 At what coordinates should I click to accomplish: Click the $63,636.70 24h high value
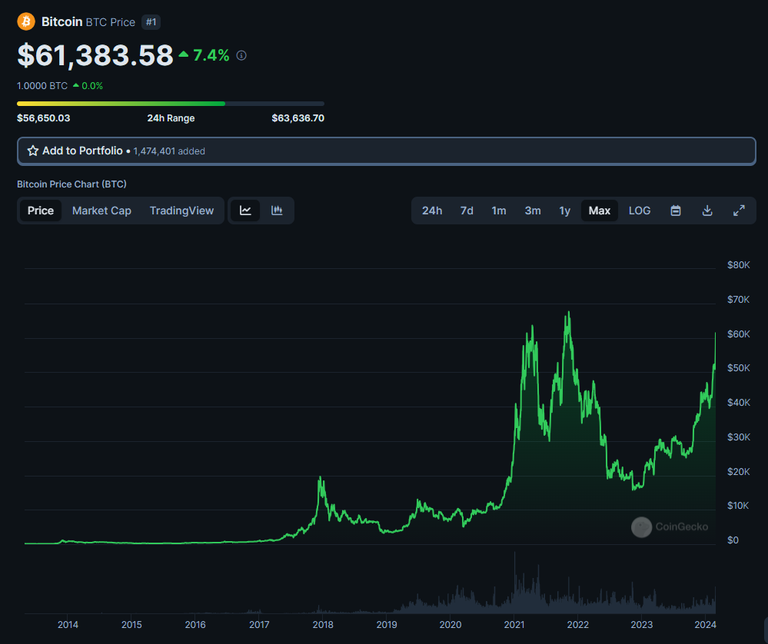298,118
